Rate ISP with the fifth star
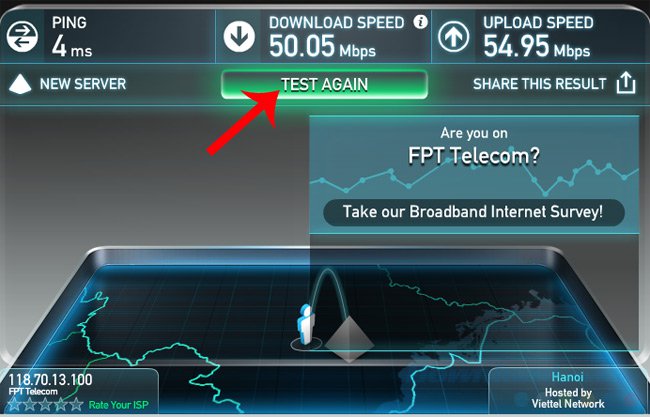This screenshot has width=650, height=417. pos(76,404)
